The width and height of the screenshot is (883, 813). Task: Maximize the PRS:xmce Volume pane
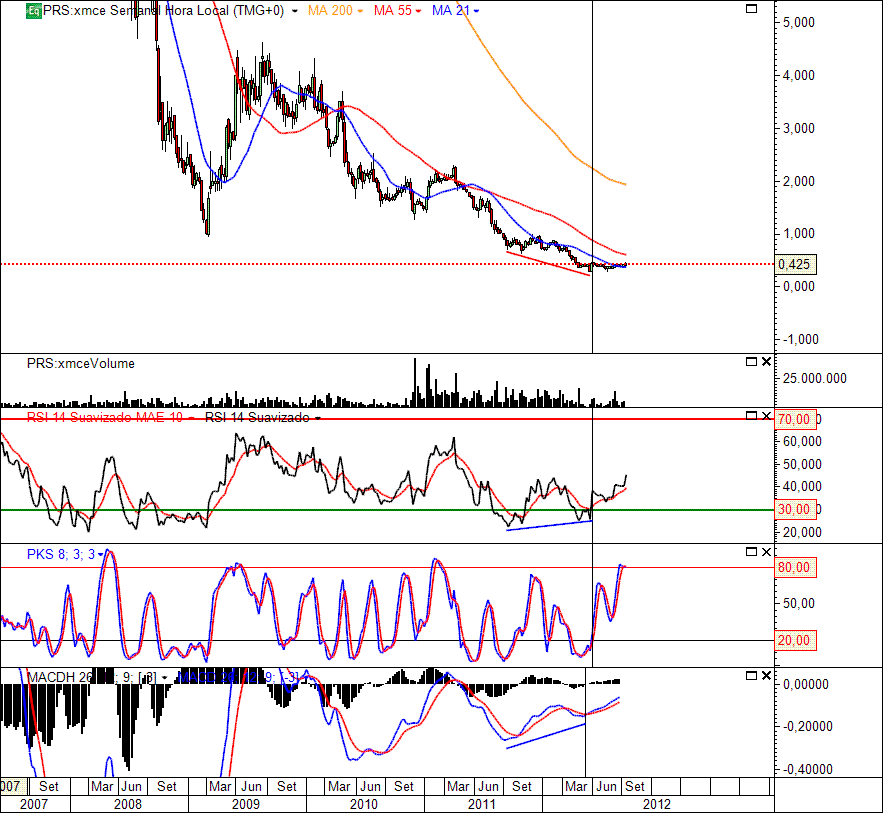point(751,361)
